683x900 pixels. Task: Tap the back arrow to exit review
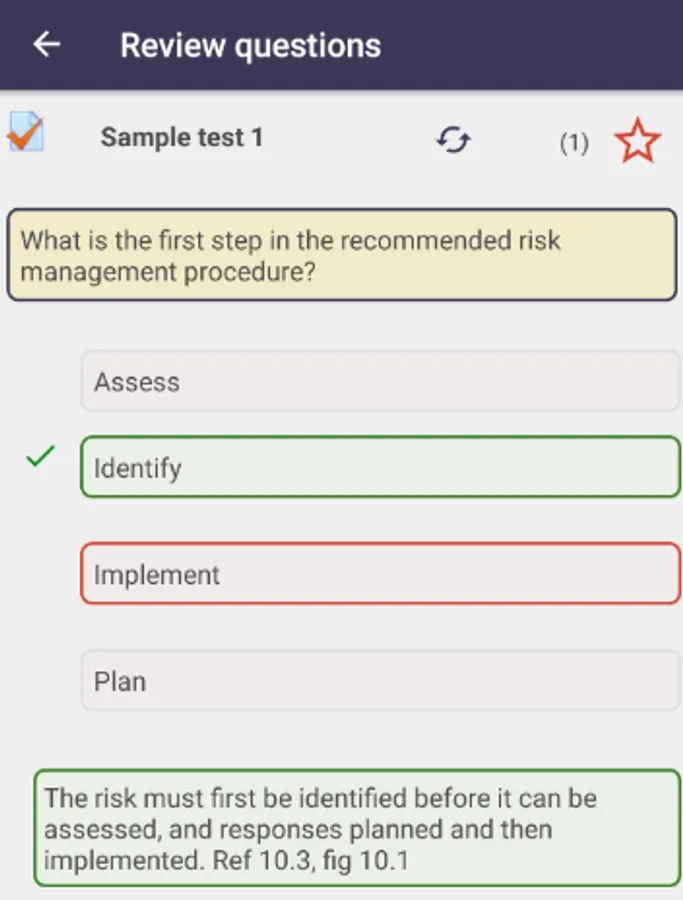46,44
